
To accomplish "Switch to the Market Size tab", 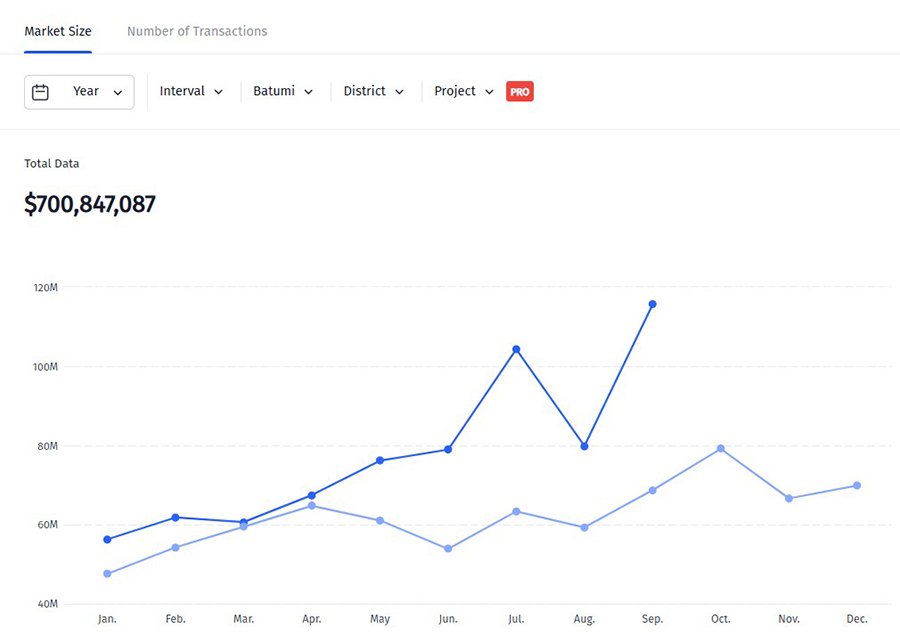I will pyautogui.click(x=58, y=31).
